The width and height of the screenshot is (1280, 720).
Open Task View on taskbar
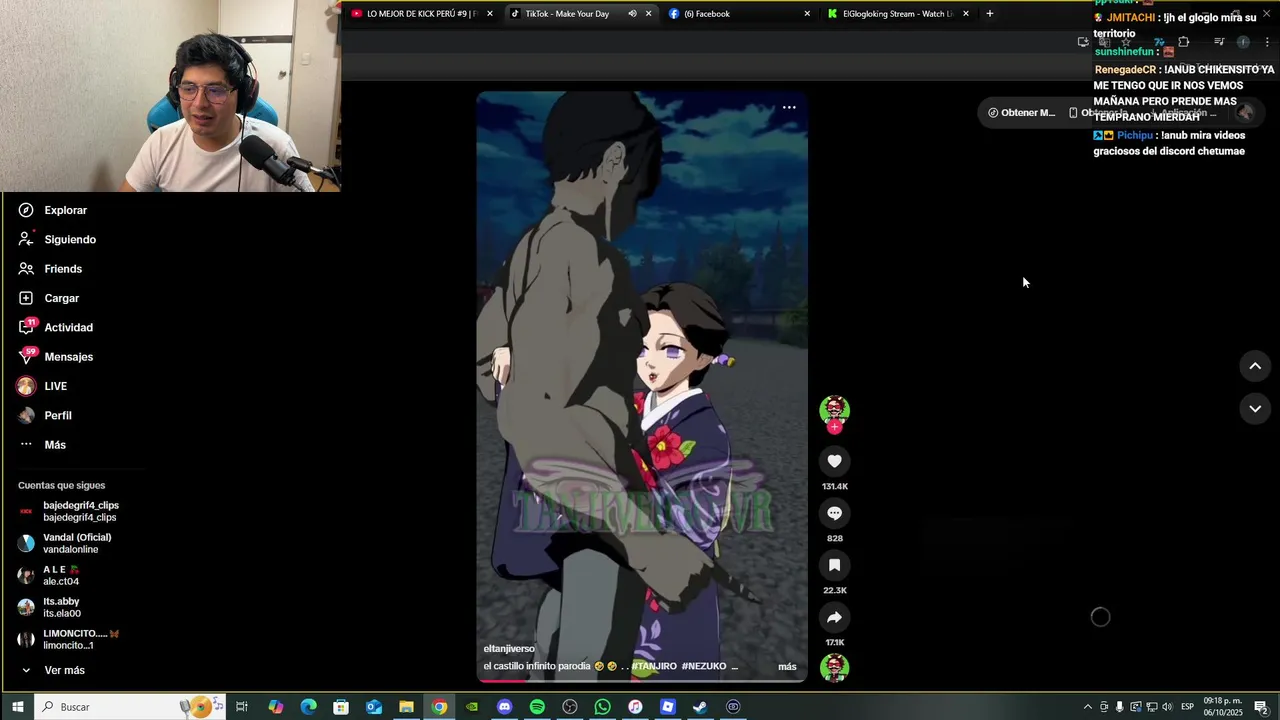242,707
